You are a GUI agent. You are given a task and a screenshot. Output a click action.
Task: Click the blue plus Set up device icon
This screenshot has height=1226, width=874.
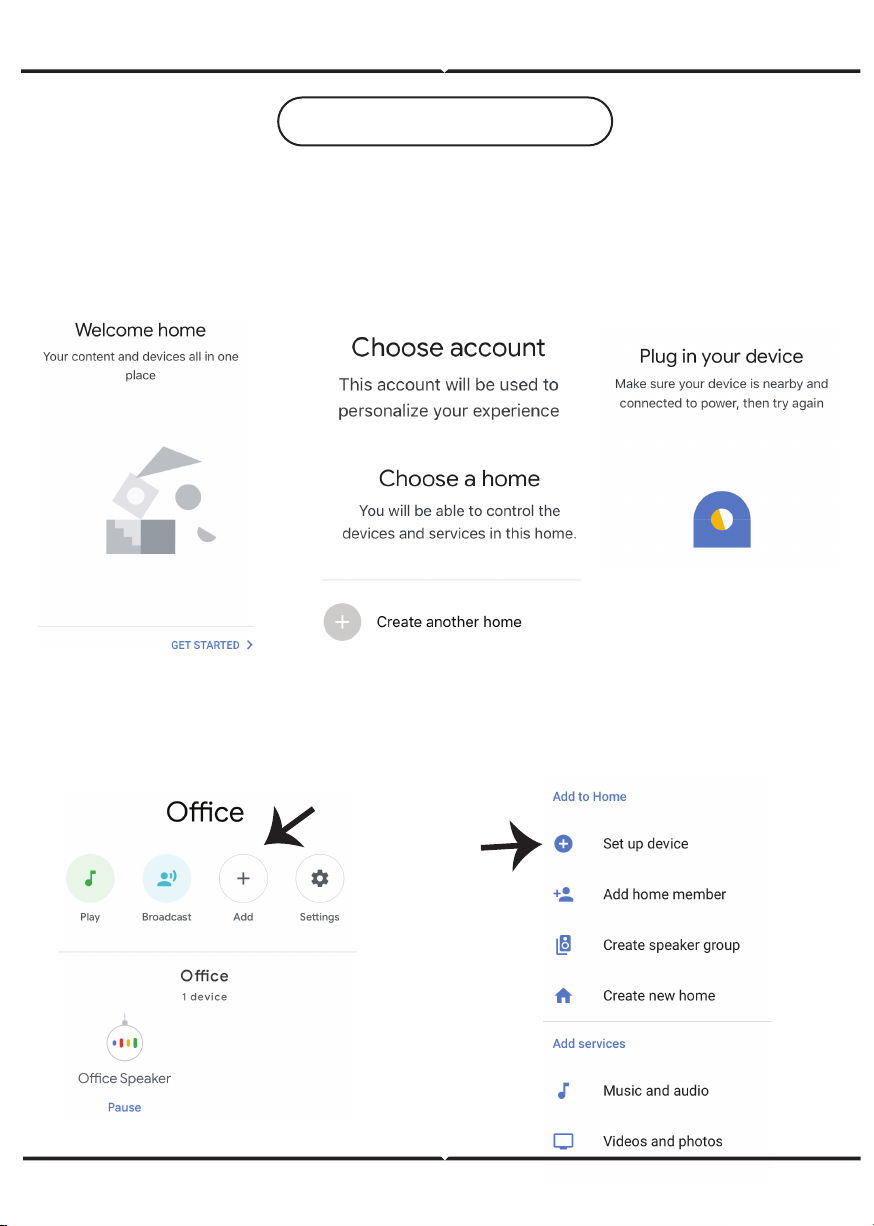tap(564, 844)
